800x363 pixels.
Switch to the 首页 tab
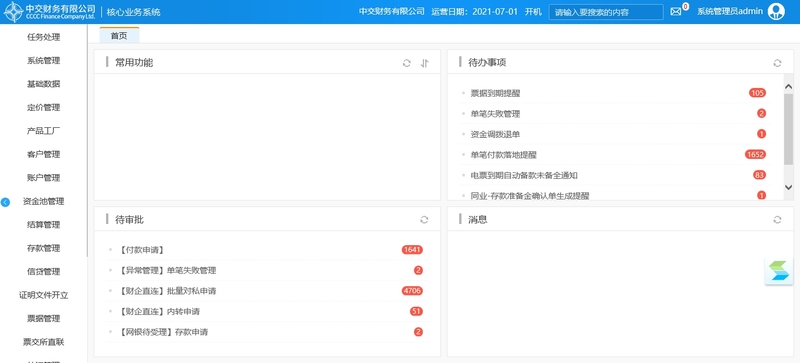pyautogui.click(x=119, y=36)
